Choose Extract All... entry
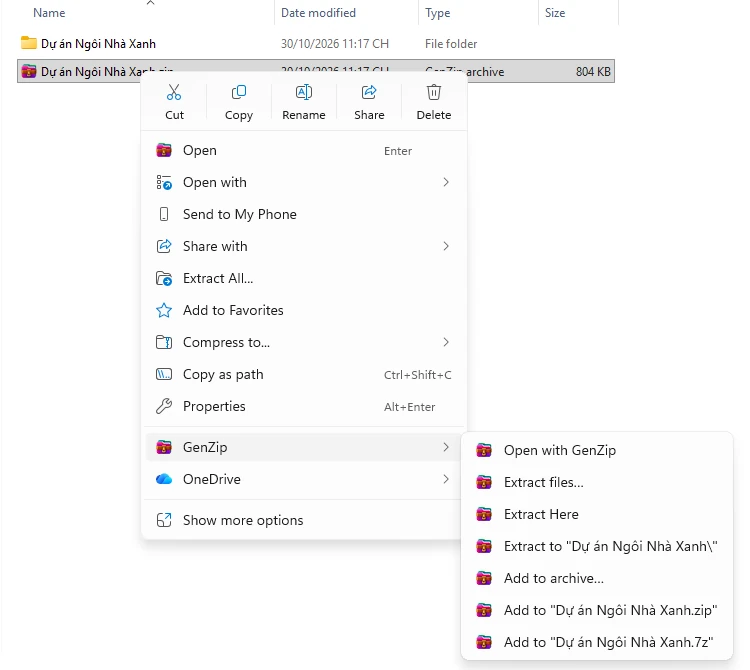The width and height of the screenshot is (750, 670). click(304, 278)
